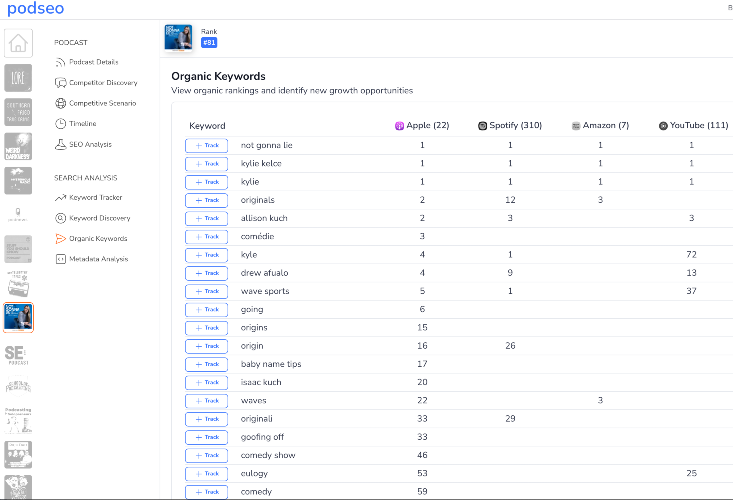This screenshot has width=733, height=500.
Task: Open Competitor Discovery
Action: tap(103, 83)
